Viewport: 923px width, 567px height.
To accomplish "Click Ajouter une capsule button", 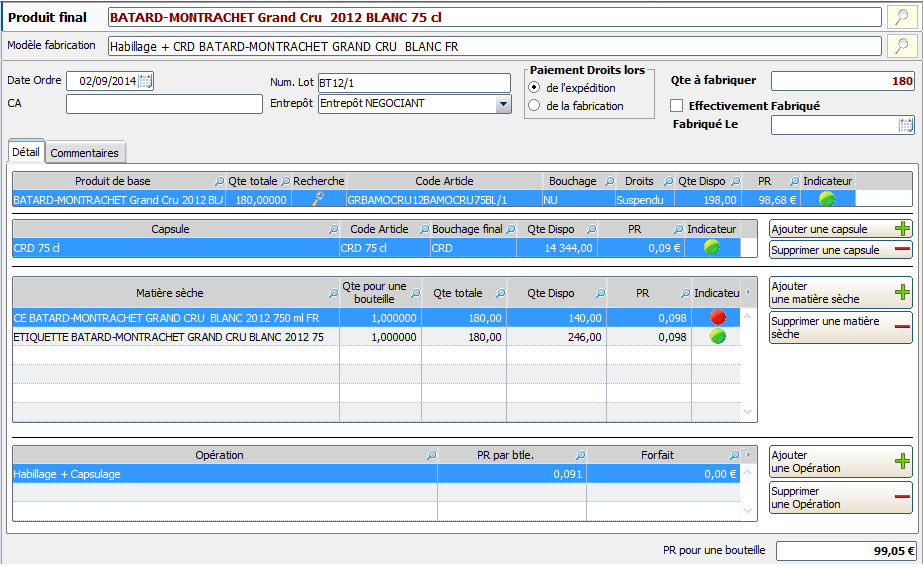I will (841, 229).
